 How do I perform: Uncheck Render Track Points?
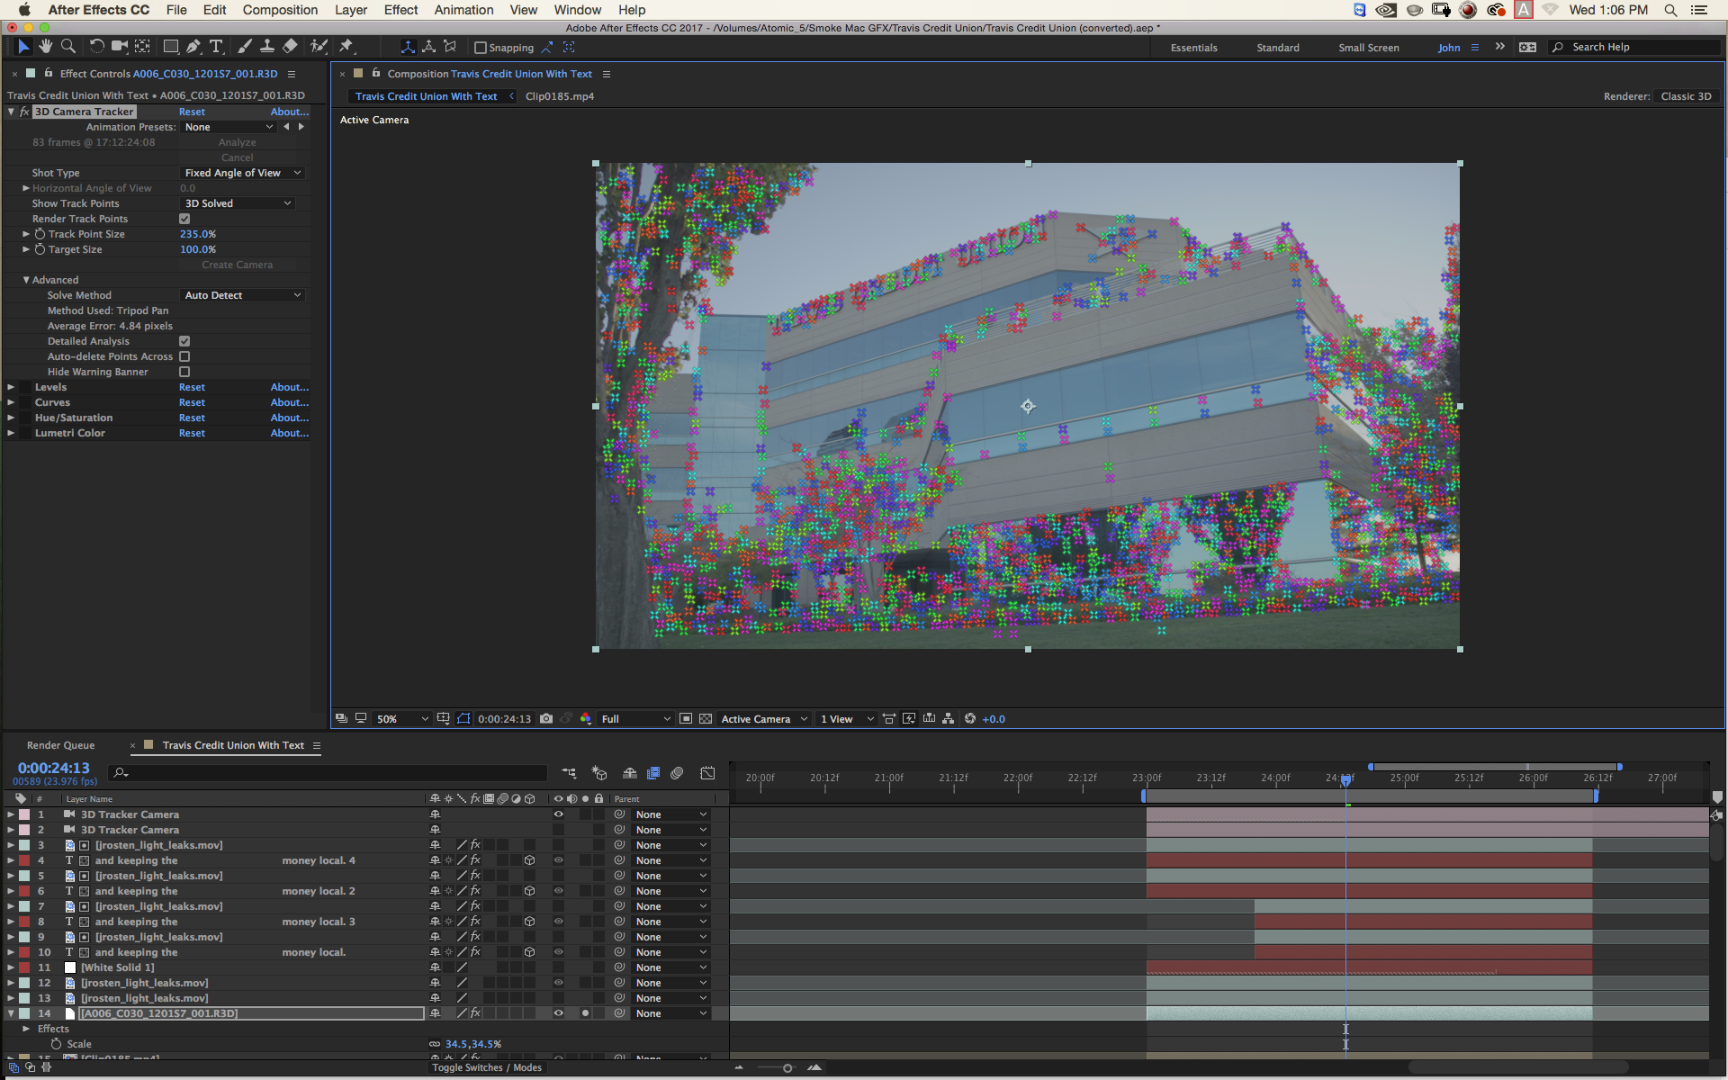(184, 219)
